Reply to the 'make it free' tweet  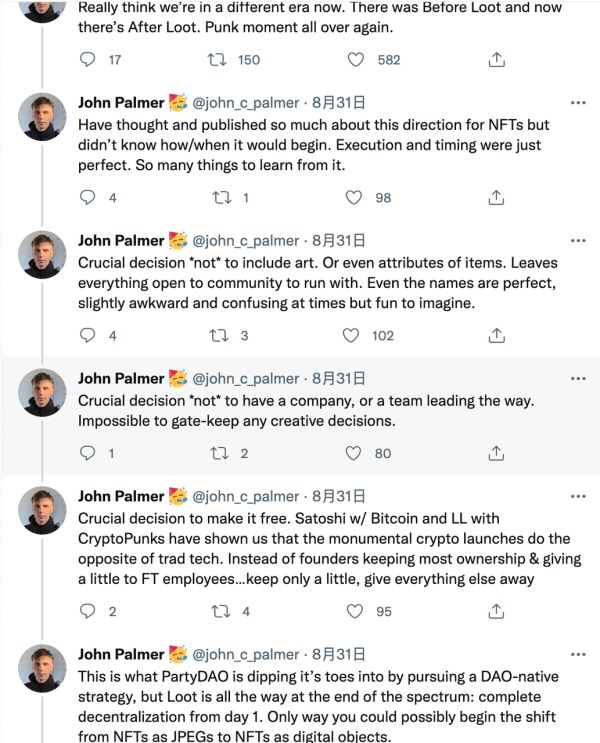87,612
